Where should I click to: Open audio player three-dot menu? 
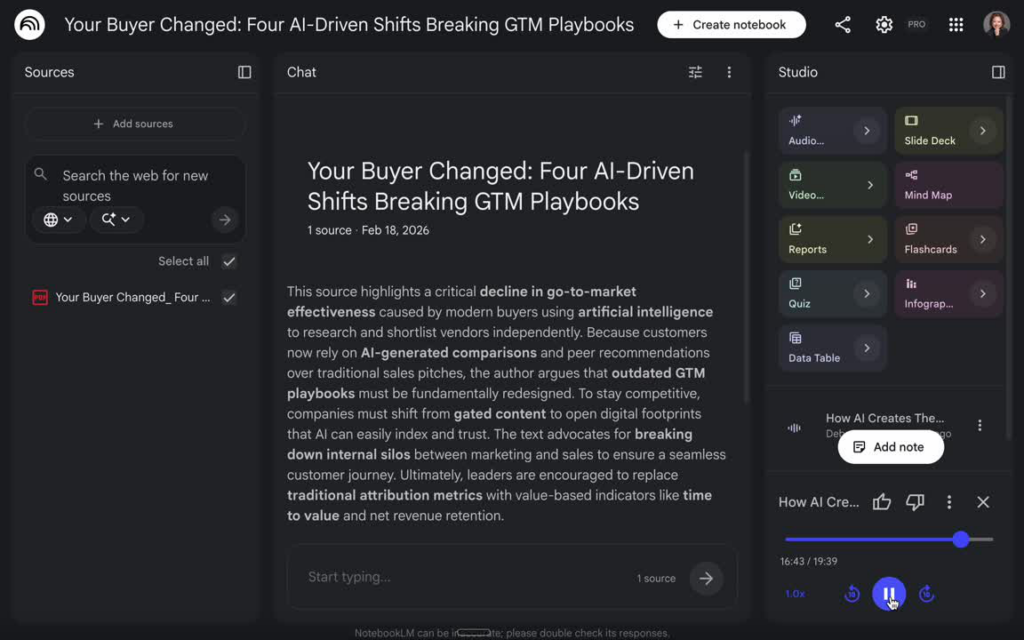coord(949,502)
